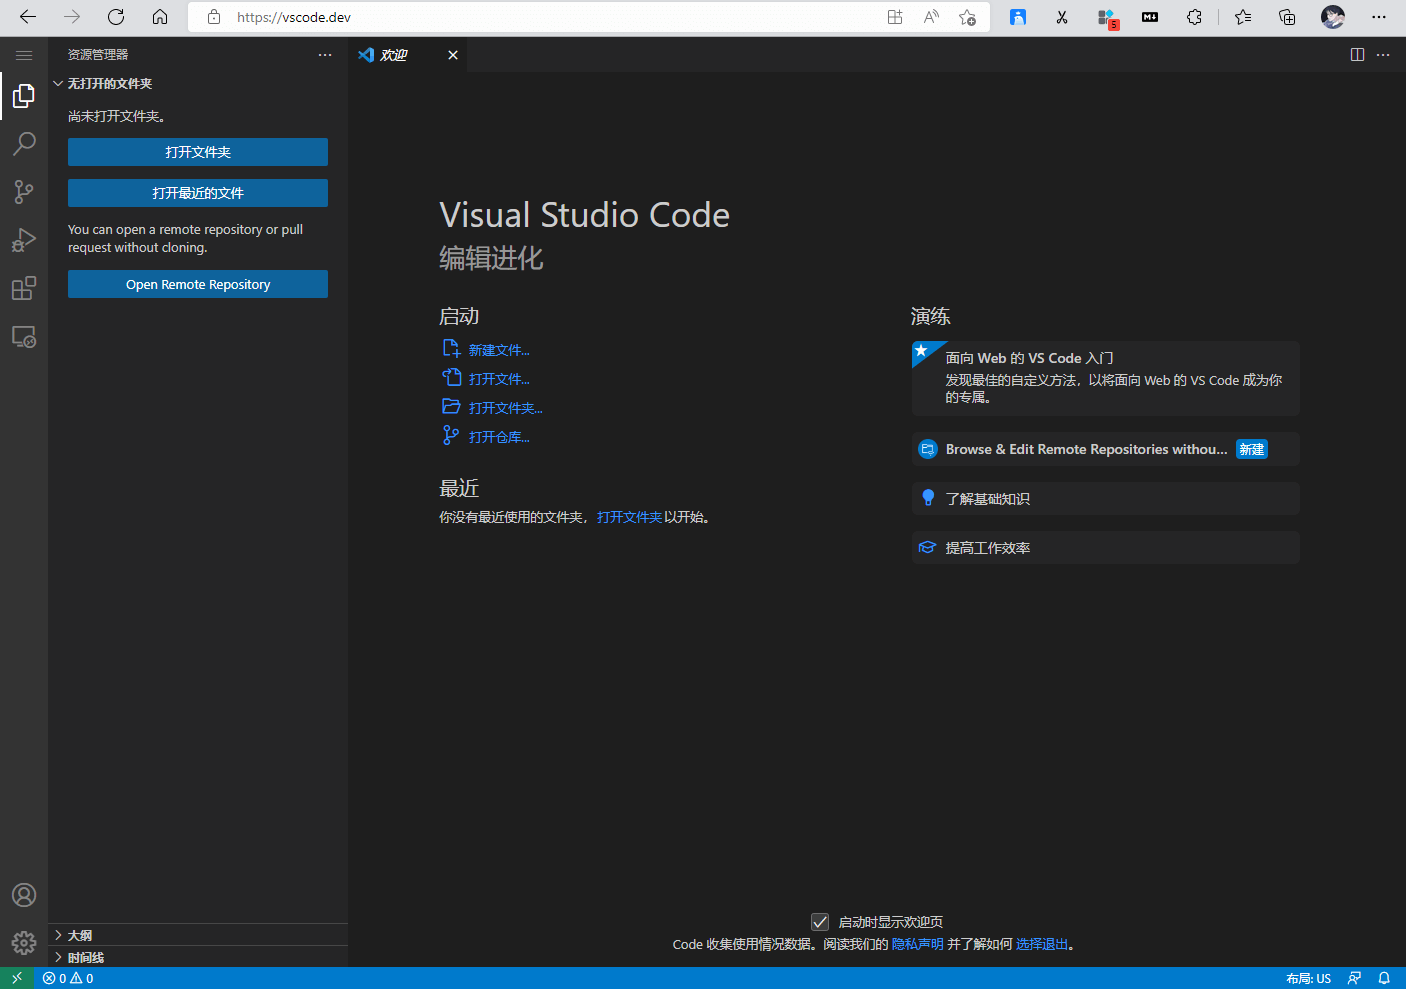Click the site lock icon in address bar
The width and height of the screenshot is (1406, 989).
[x=214, y=17]
